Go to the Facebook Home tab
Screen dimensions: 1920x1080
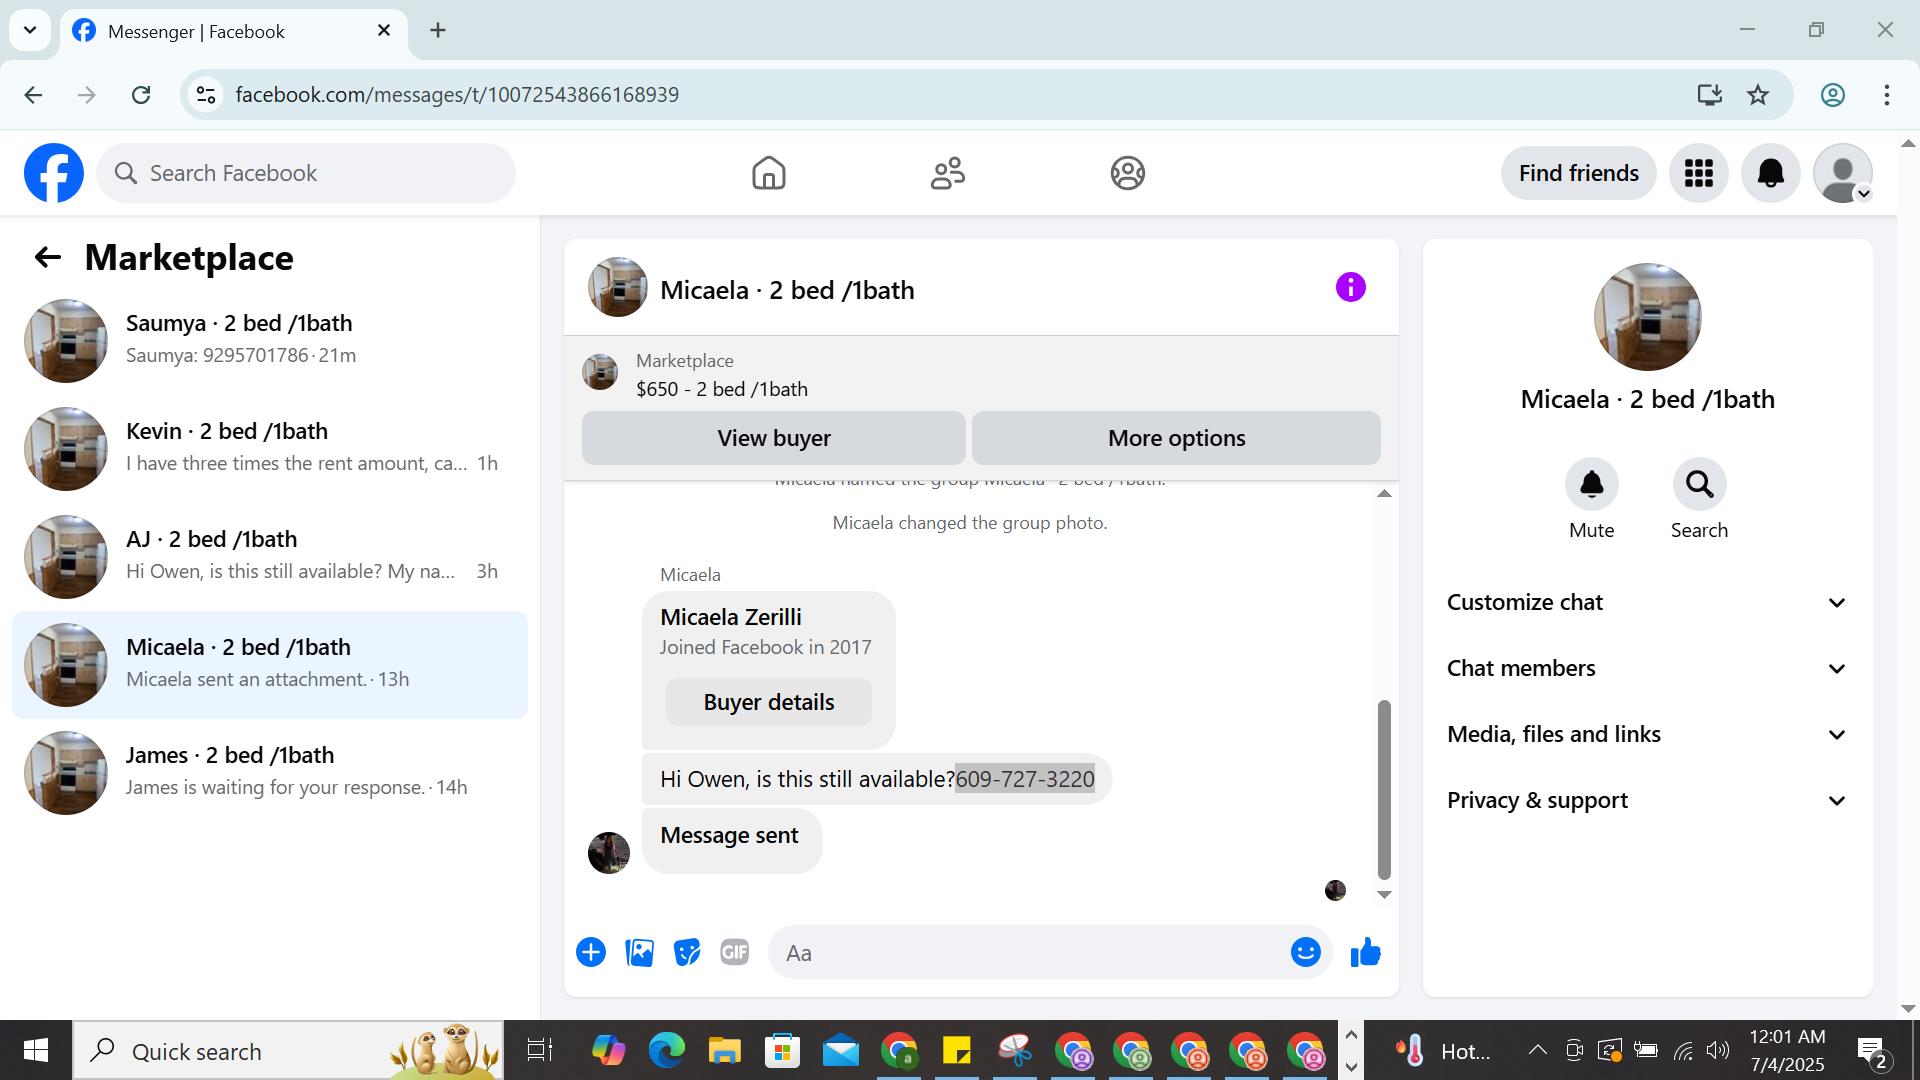768,173
